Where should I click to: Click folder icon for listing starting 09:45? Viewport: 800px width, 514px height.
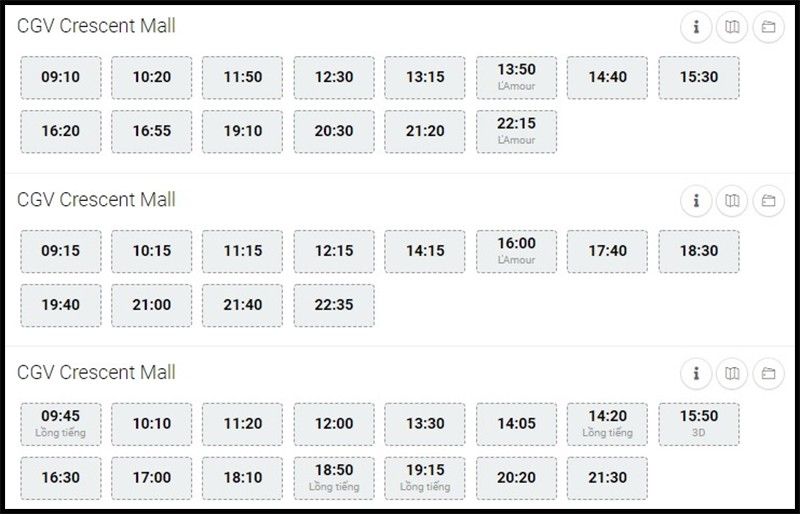[768, 374]
